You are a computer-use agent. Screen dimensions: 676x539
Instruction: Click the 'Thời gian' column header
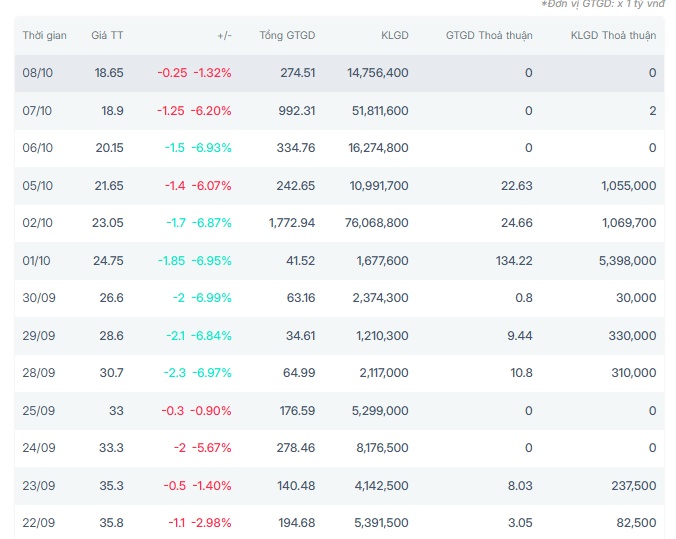point(44,35)
